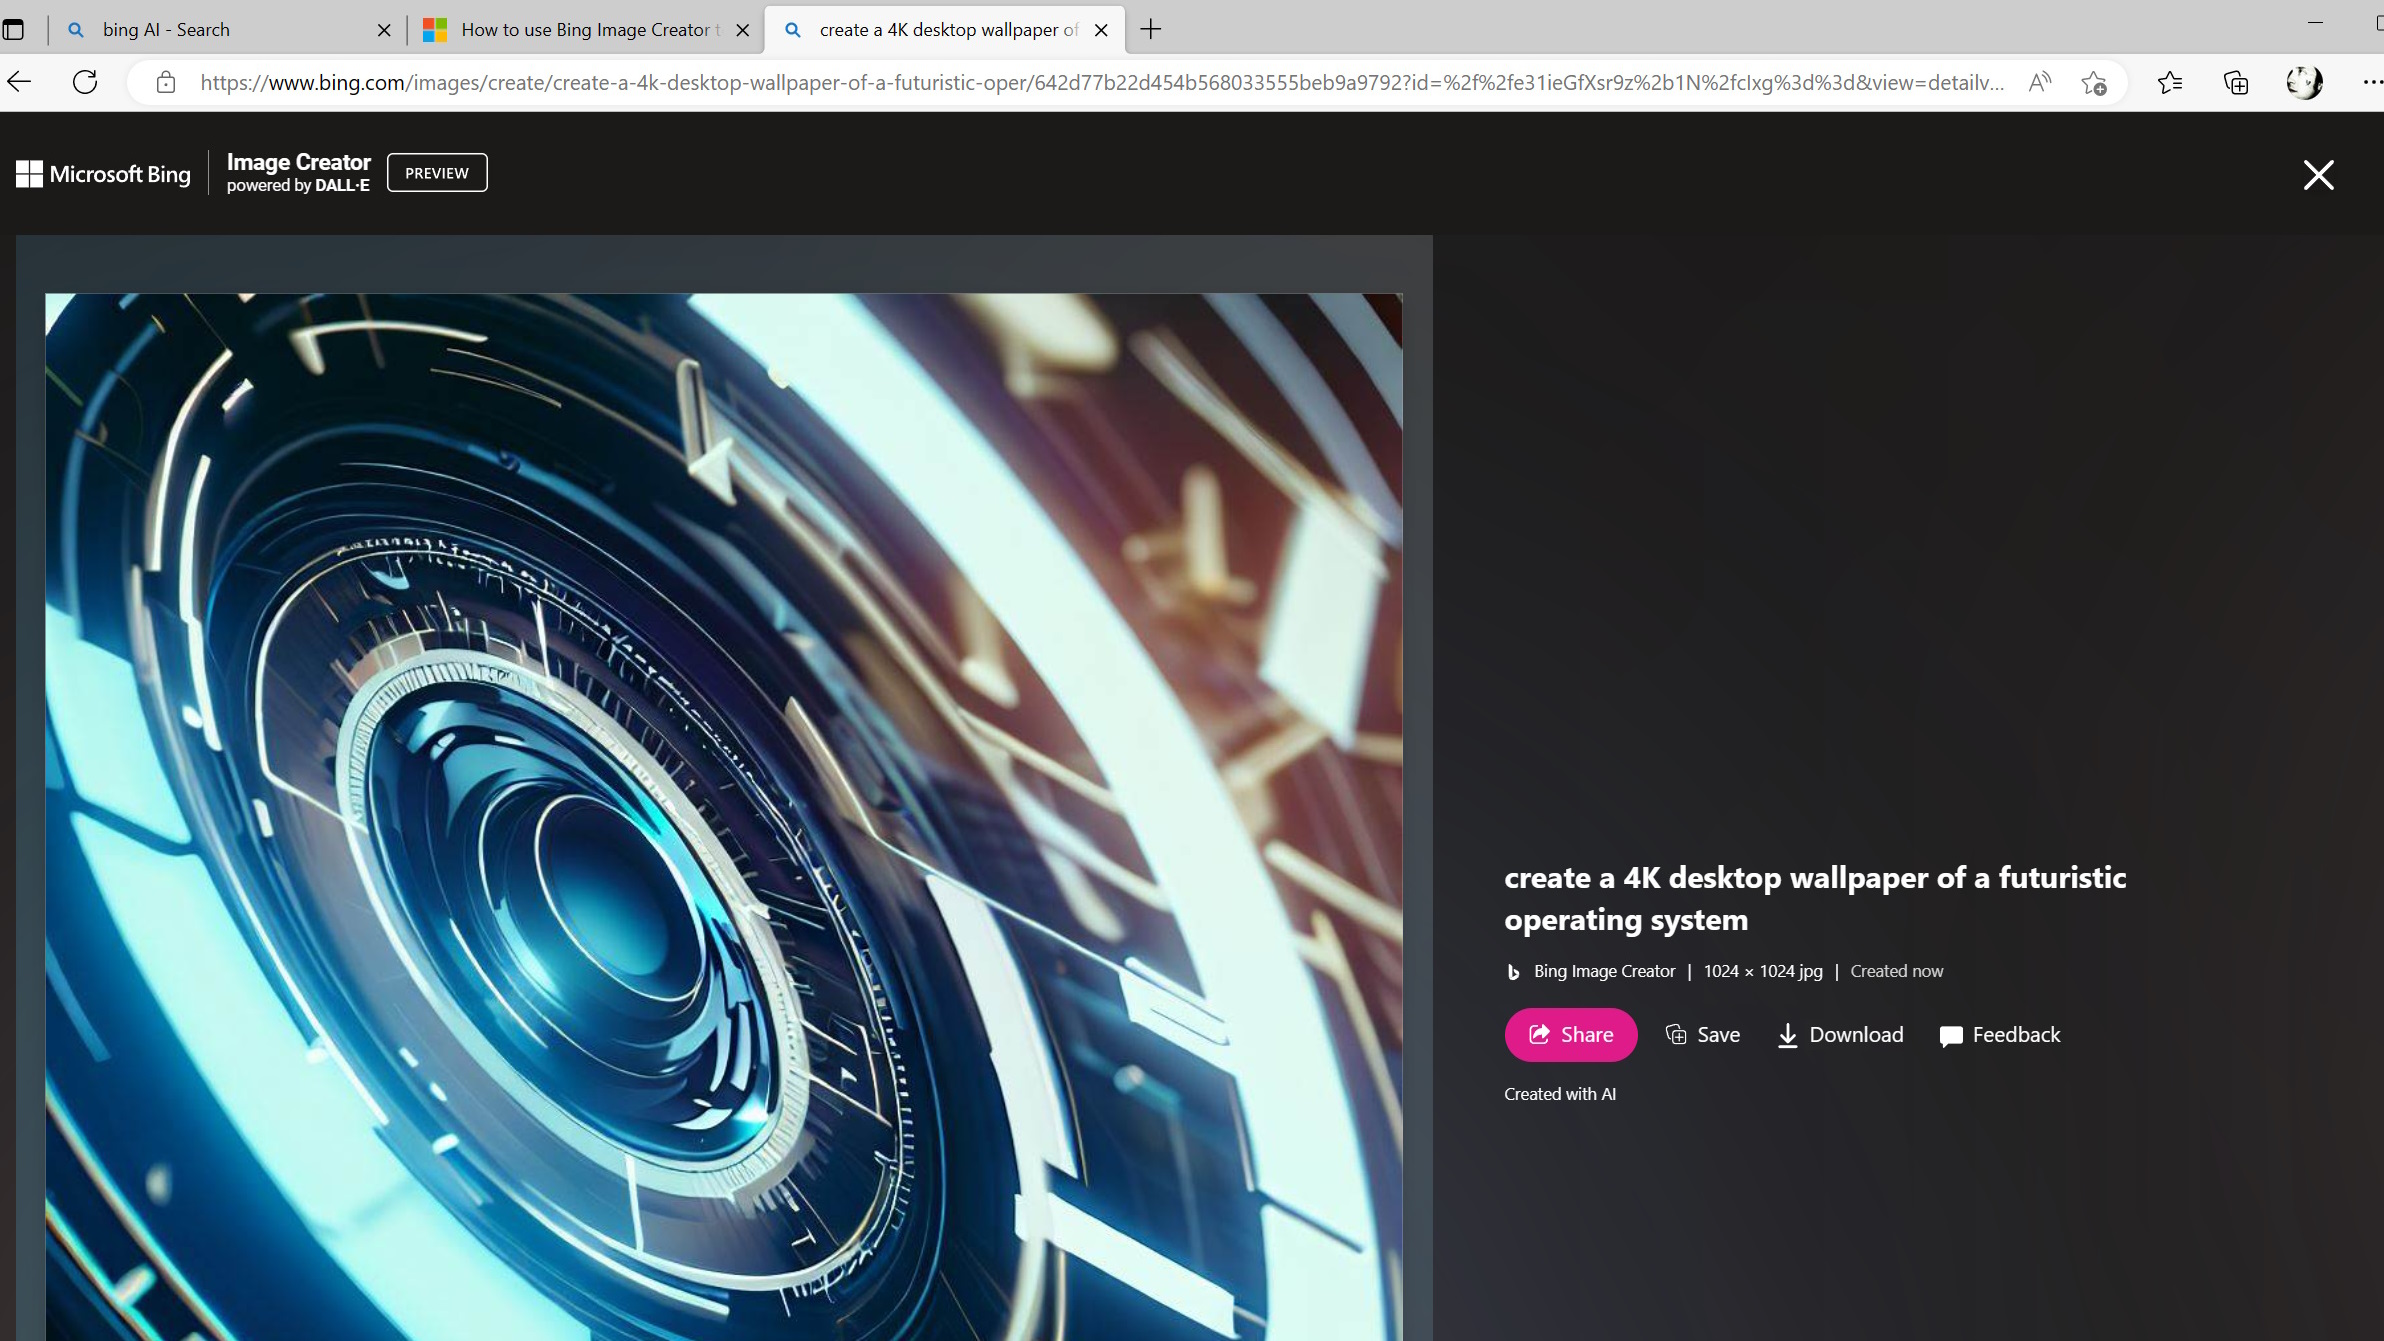2384x1341 pixels.
Task: Click the browser Favorites star icon
Action: tap(2170, 82)
